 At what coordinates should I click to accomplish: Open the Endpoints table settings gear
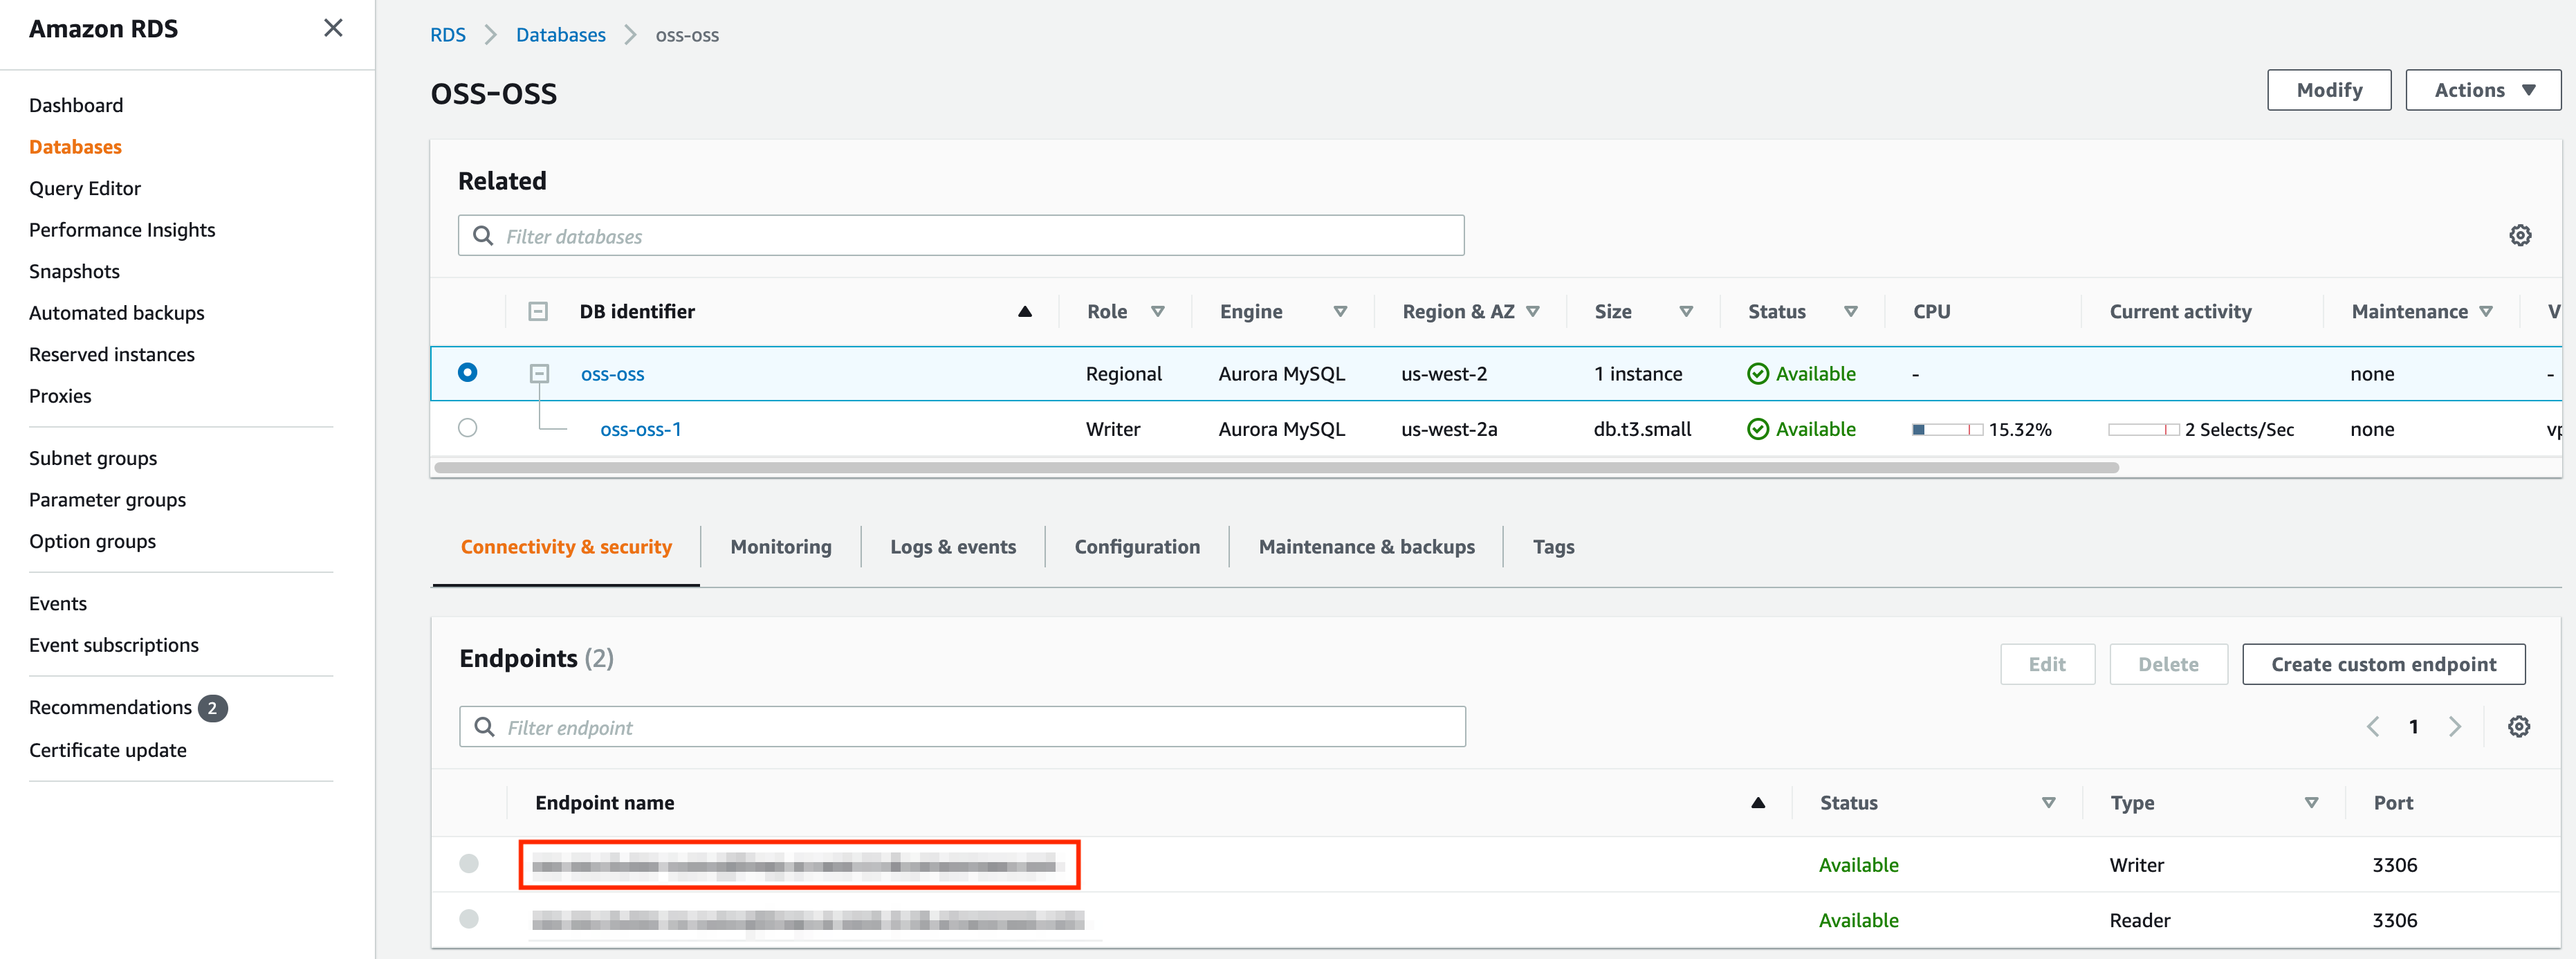[x=2519, y=726]
